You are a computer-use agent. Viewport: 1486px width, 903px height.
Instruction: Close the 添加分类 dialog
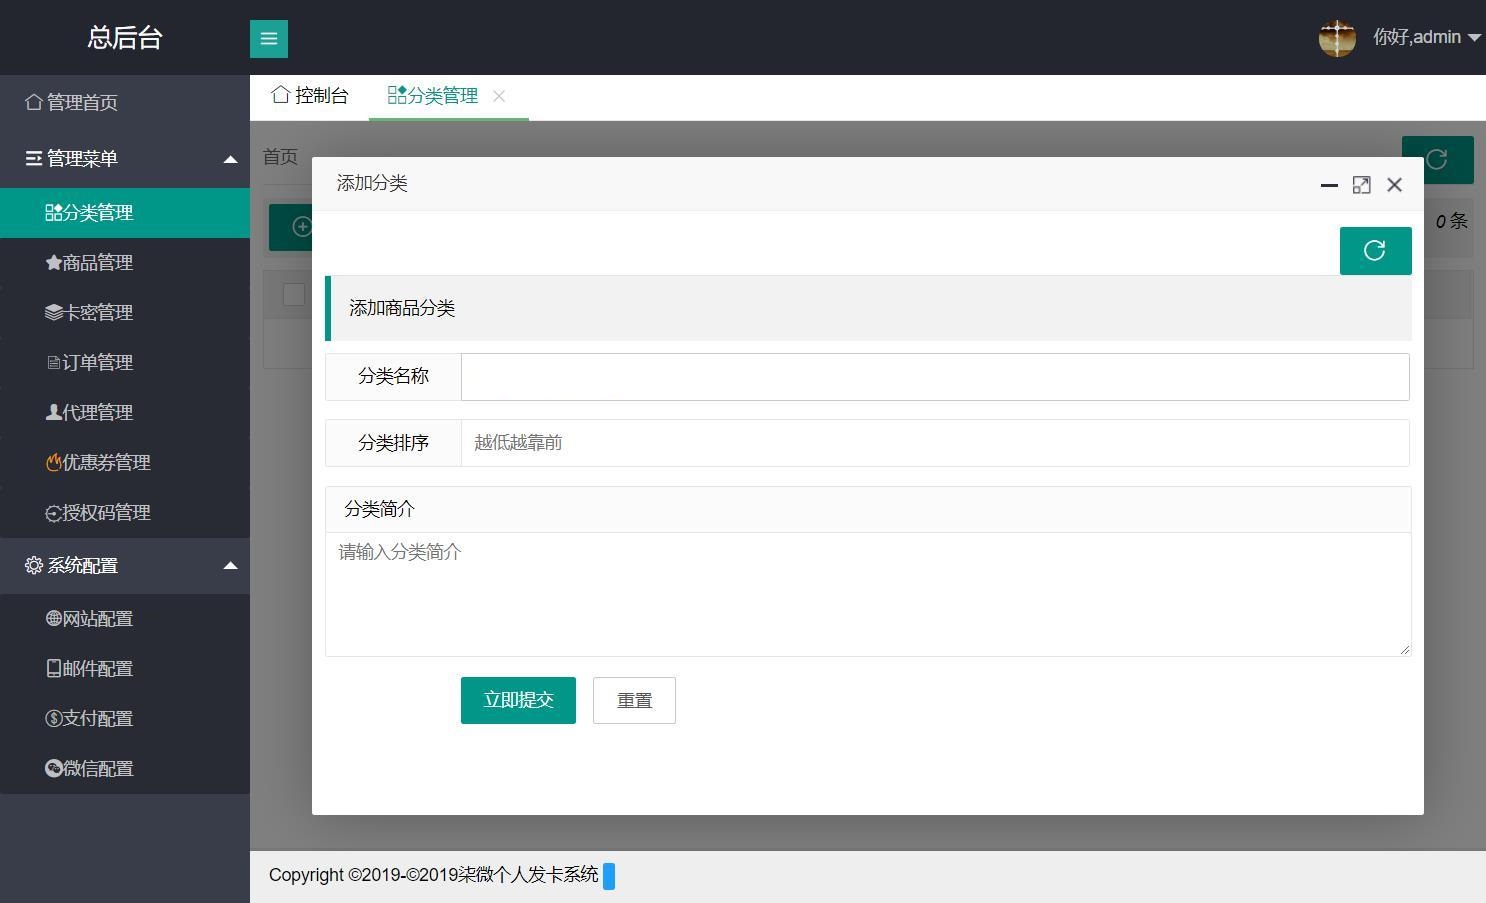point(1394,185)
